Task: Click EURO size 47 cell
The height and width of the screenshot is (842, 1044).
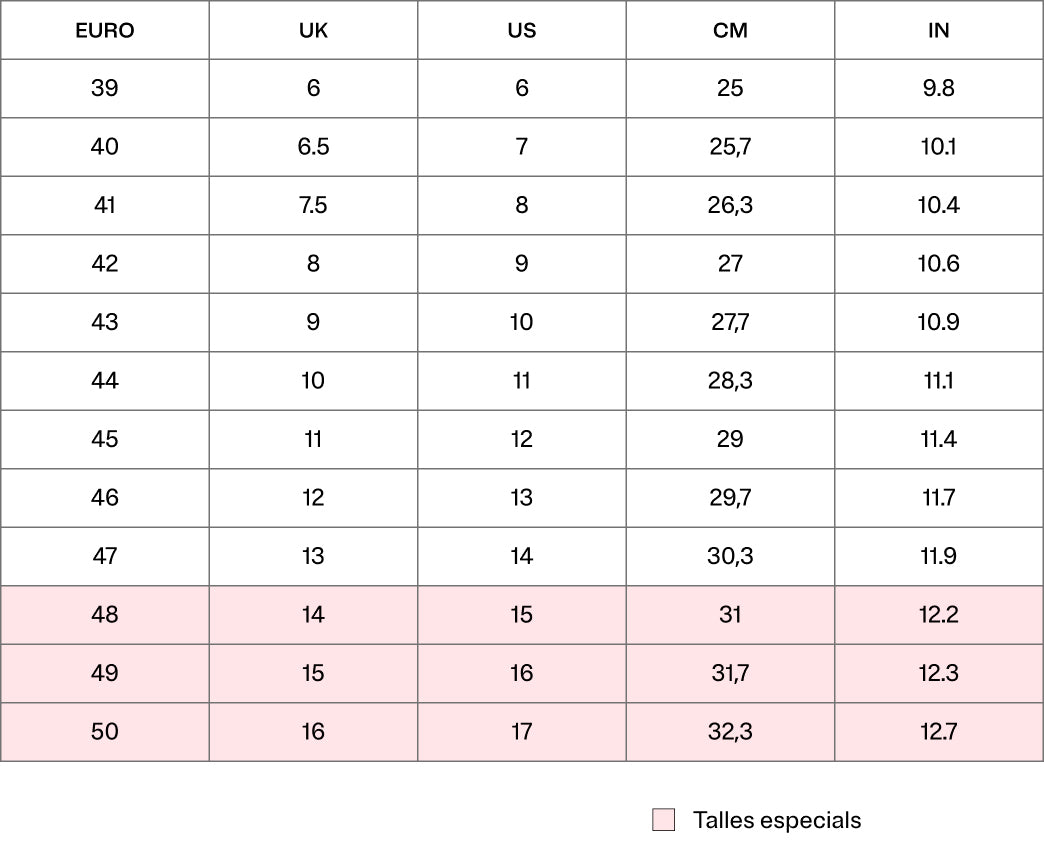Action: click(x=105, y=556)
